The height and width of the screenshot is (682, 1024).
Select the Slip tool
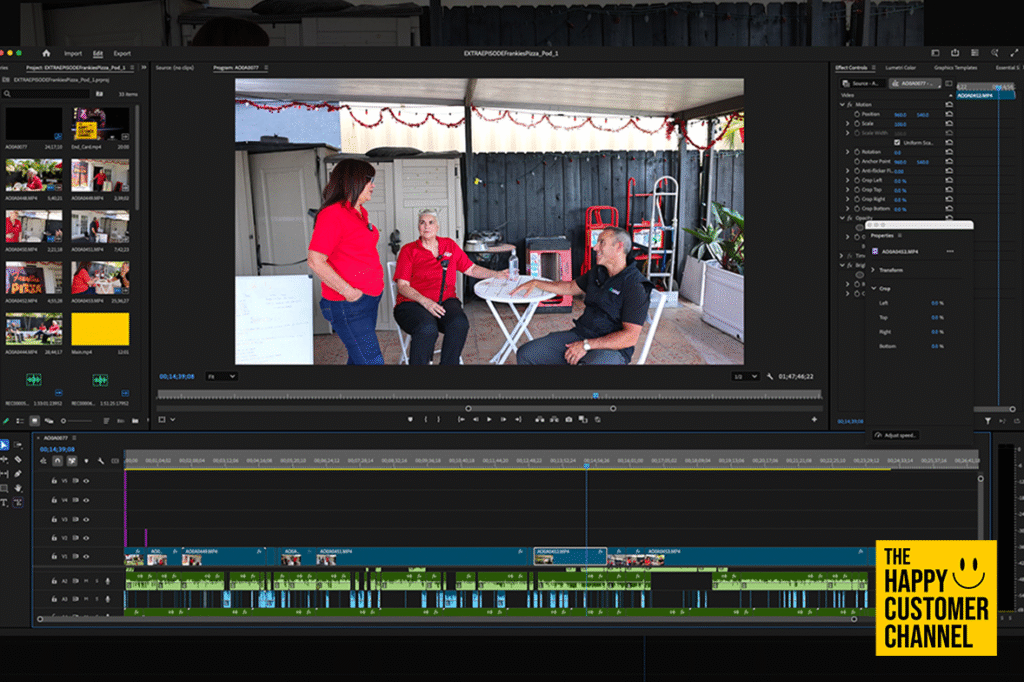click(x=5, y=474)
